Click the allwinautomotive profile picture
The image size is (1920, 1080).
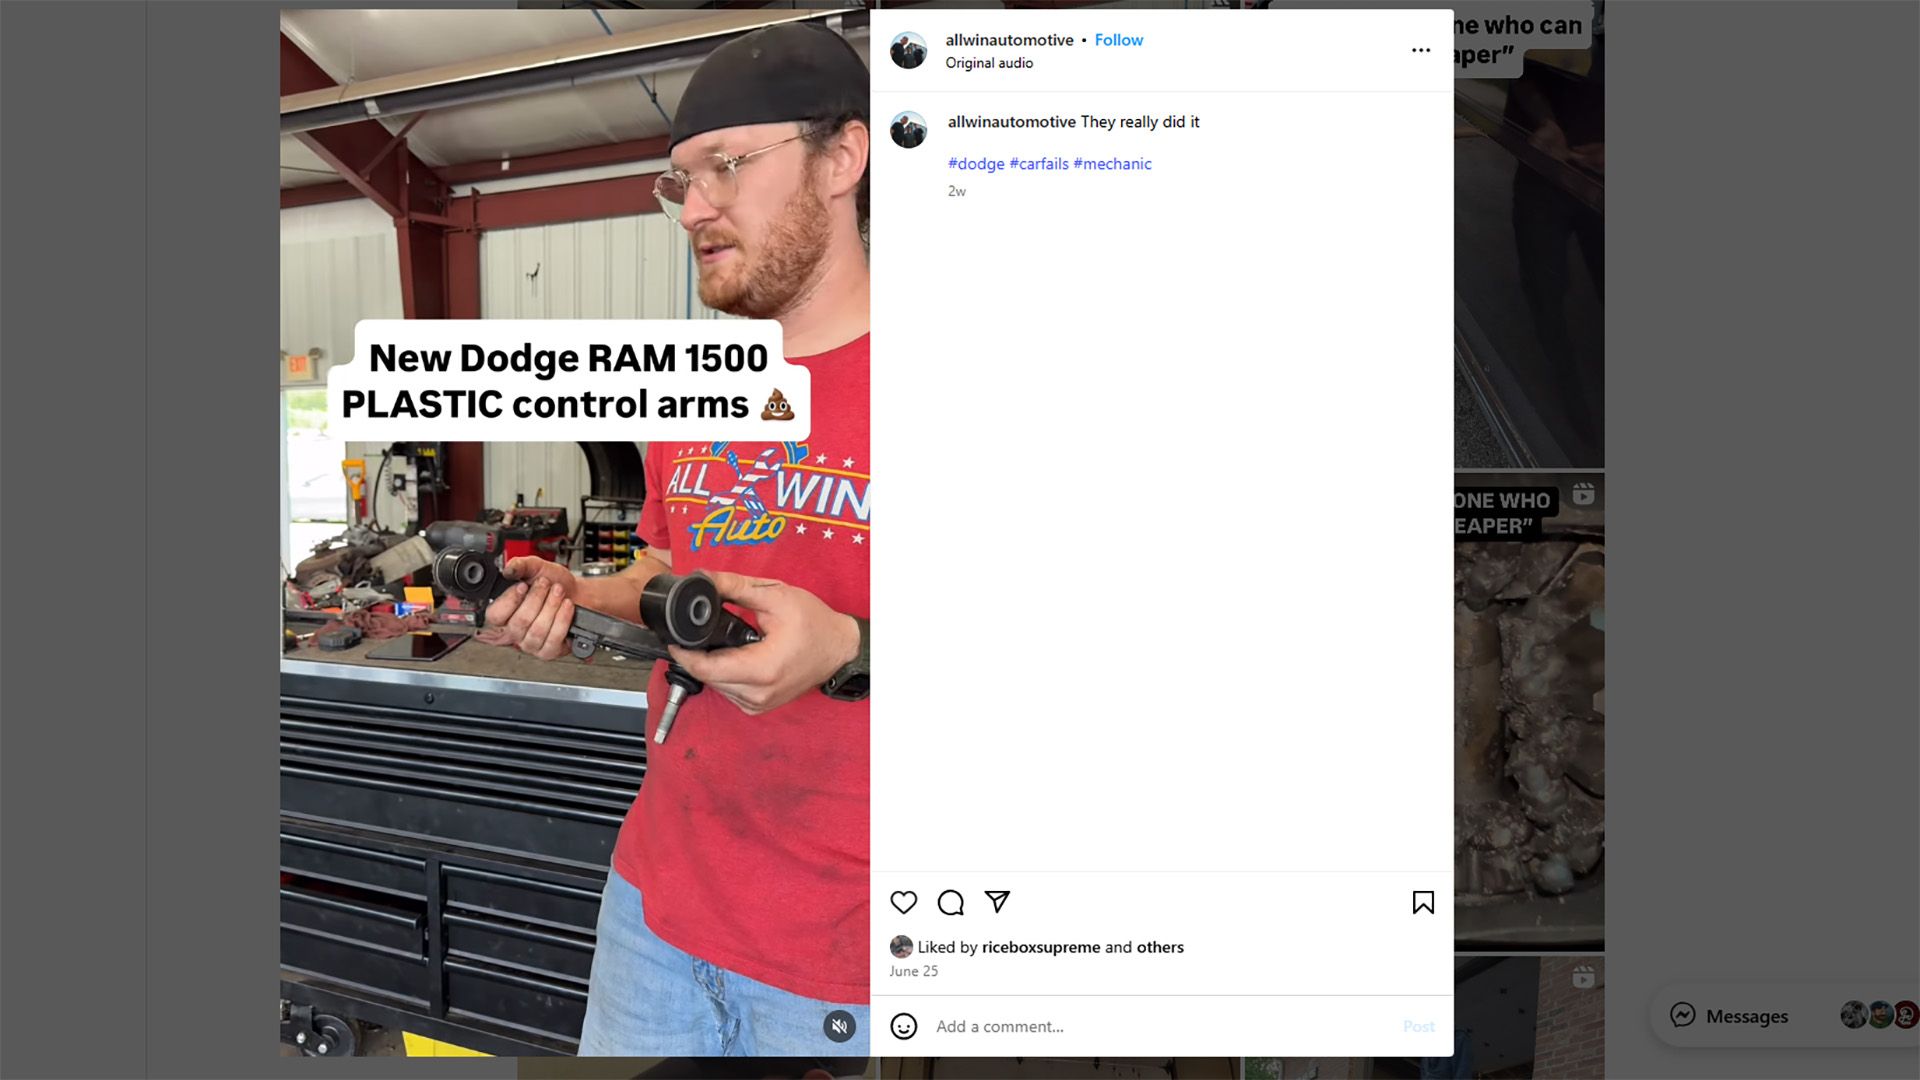point(908,50)
